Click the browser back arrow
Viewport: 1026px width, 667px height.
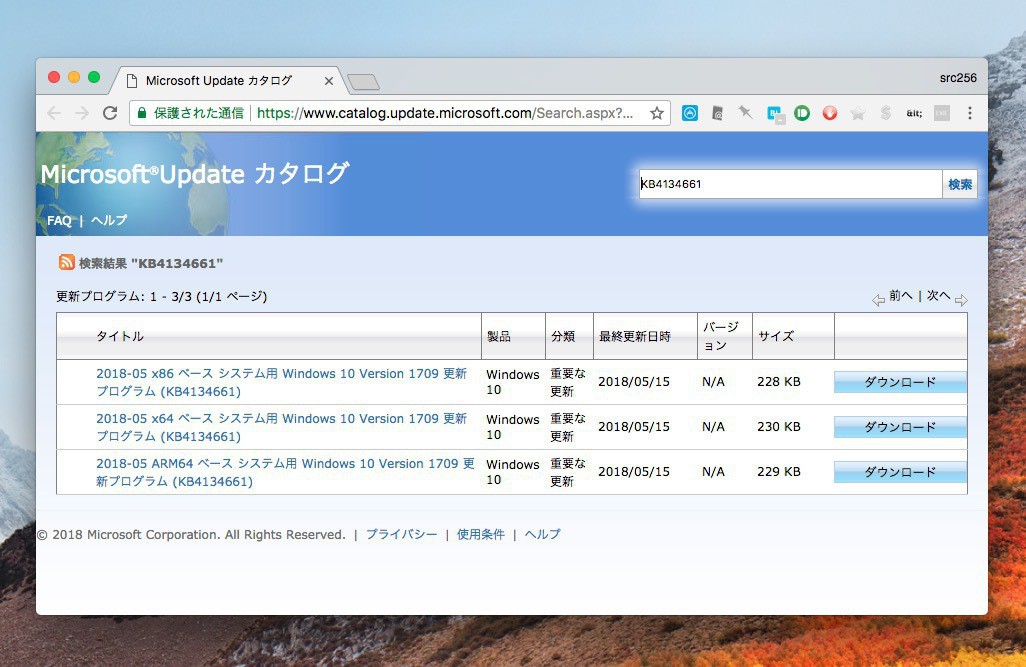[54, 113]
